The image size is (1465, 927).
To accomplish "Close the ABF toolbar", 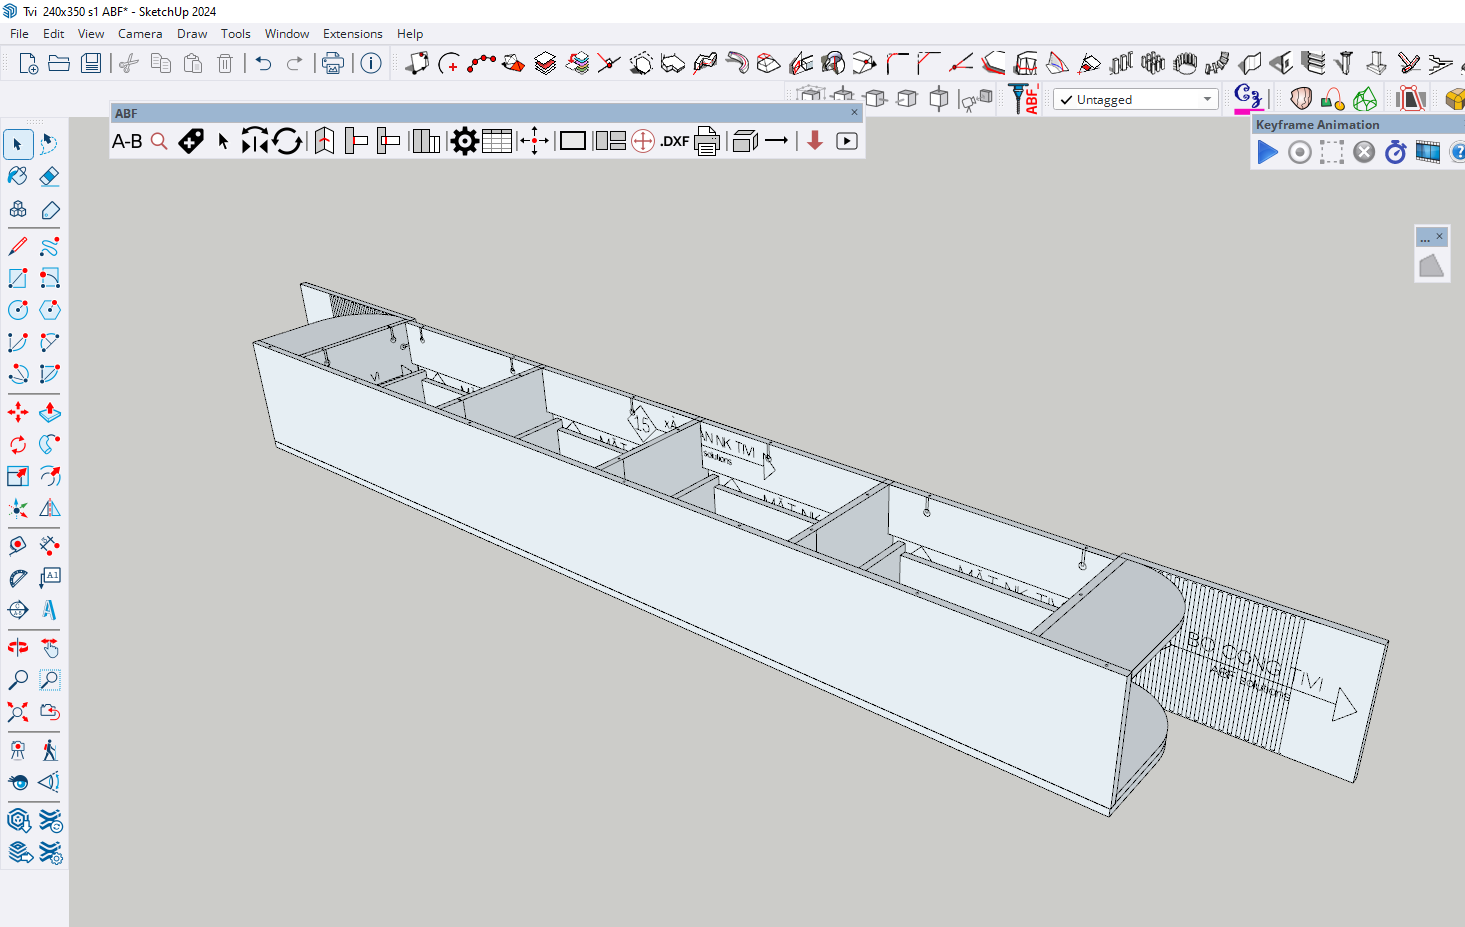I will tap(854, 113).
